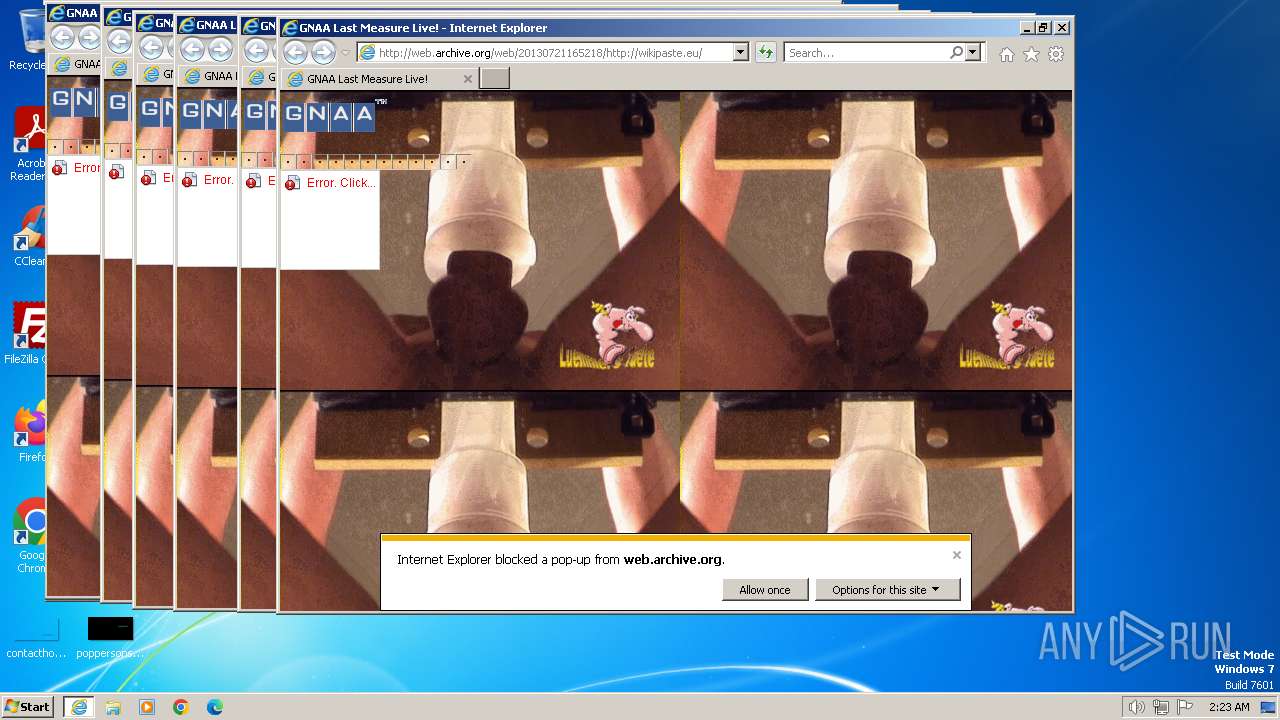Image resolution: width=1280 pixels, height=720 pixels.
Task: Click the Home icon in Internet Explorer
Action: click(x=1007, y=54)
